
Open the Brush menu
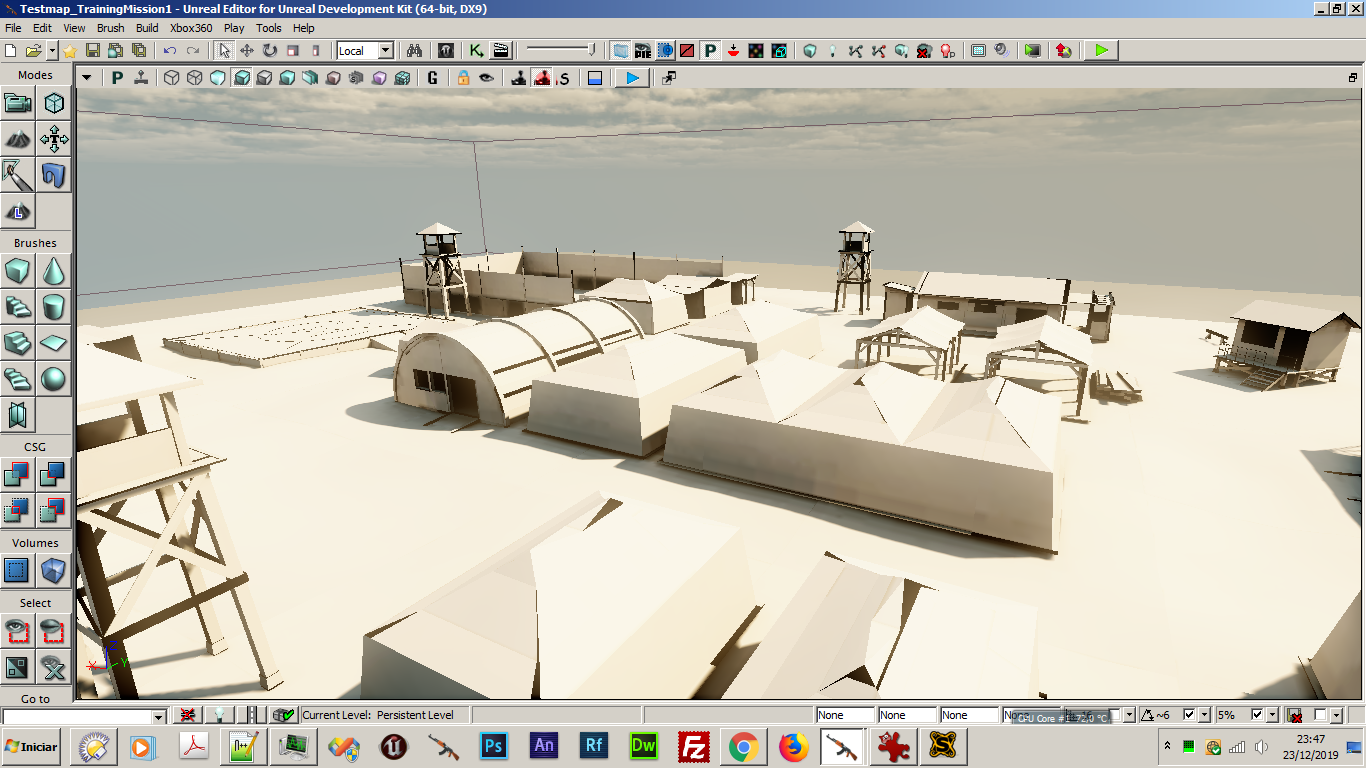coord(110,28)
